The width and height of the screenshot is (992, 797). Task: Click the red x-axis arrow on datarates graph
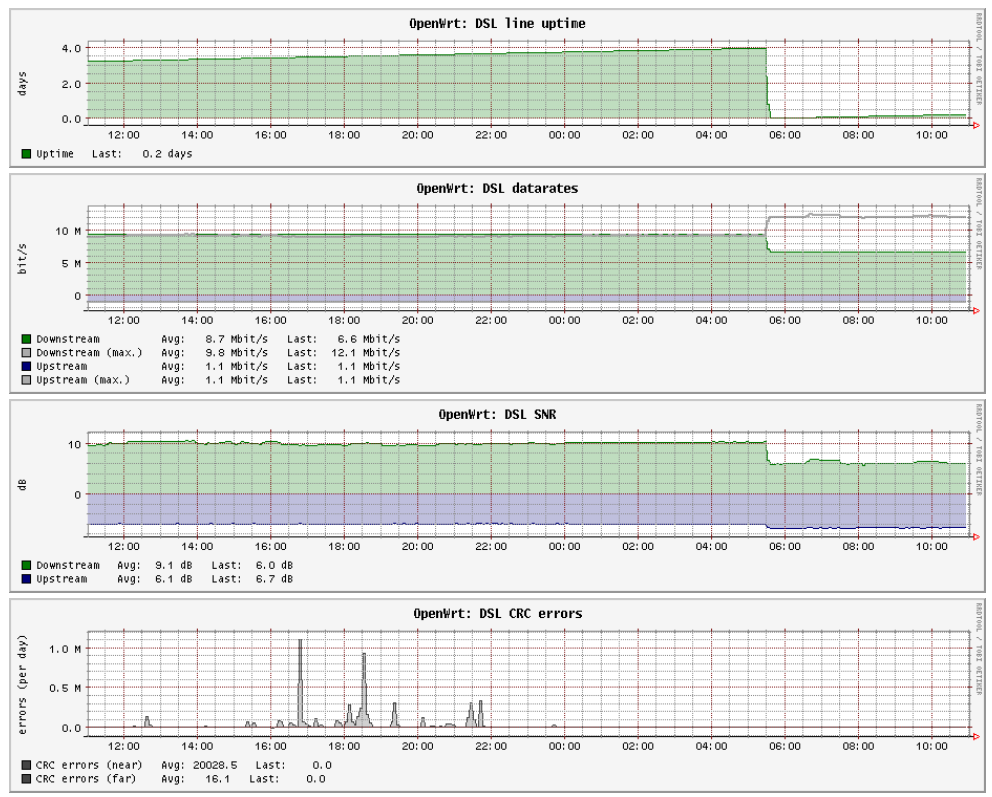(x=975, y=310)
